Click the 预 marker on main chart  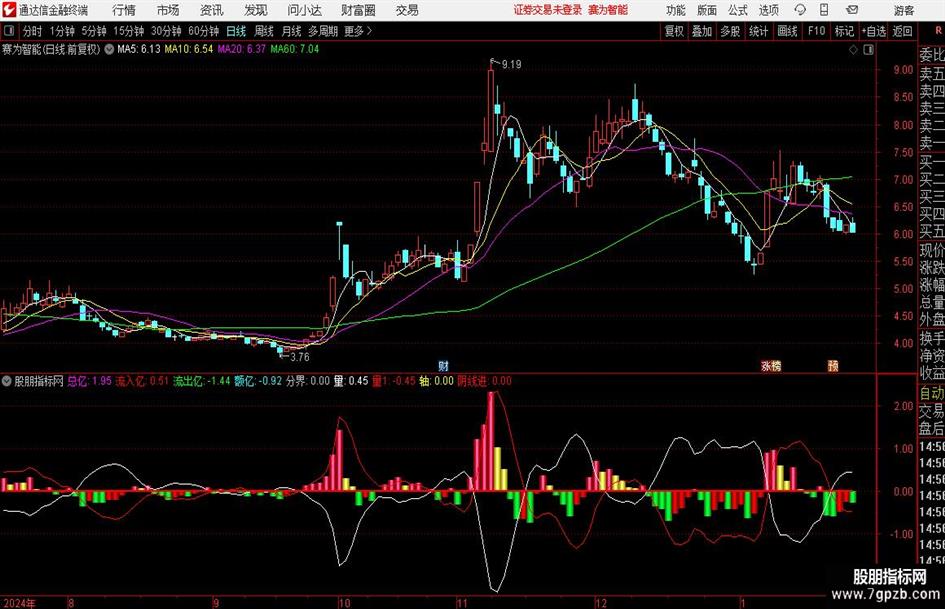pyautogui.click(x=833, y=365)
